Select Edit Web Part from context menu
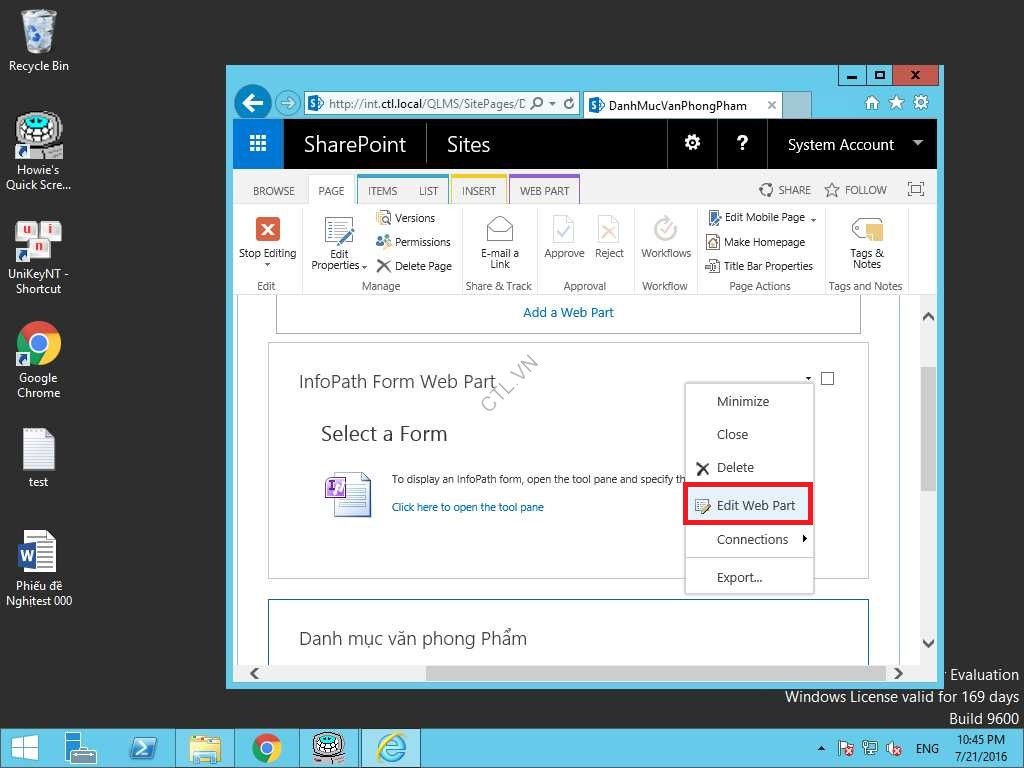This screenshot has width=1024, height=768. pos(755,505)
